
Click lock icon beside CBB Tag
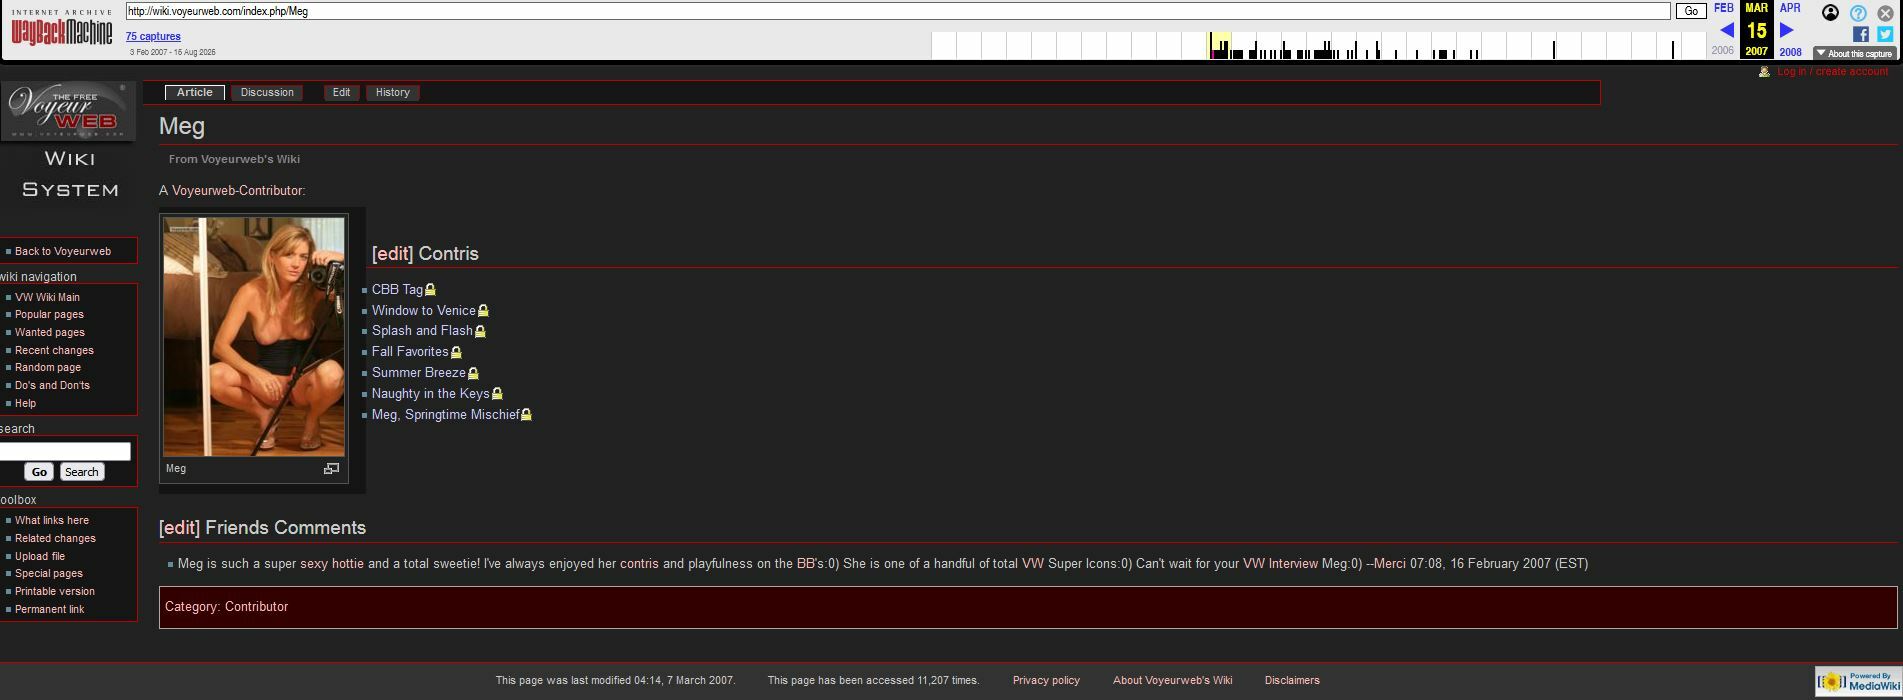click(x=430, y=290)
